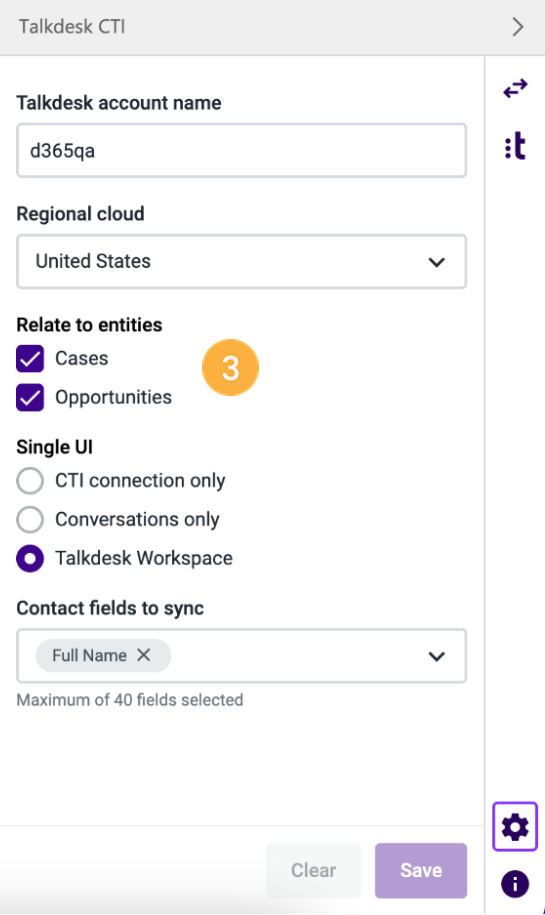Uncheck the Opportunities checkbox
This screenshot has width=545, height=915.
click(30, 397)
